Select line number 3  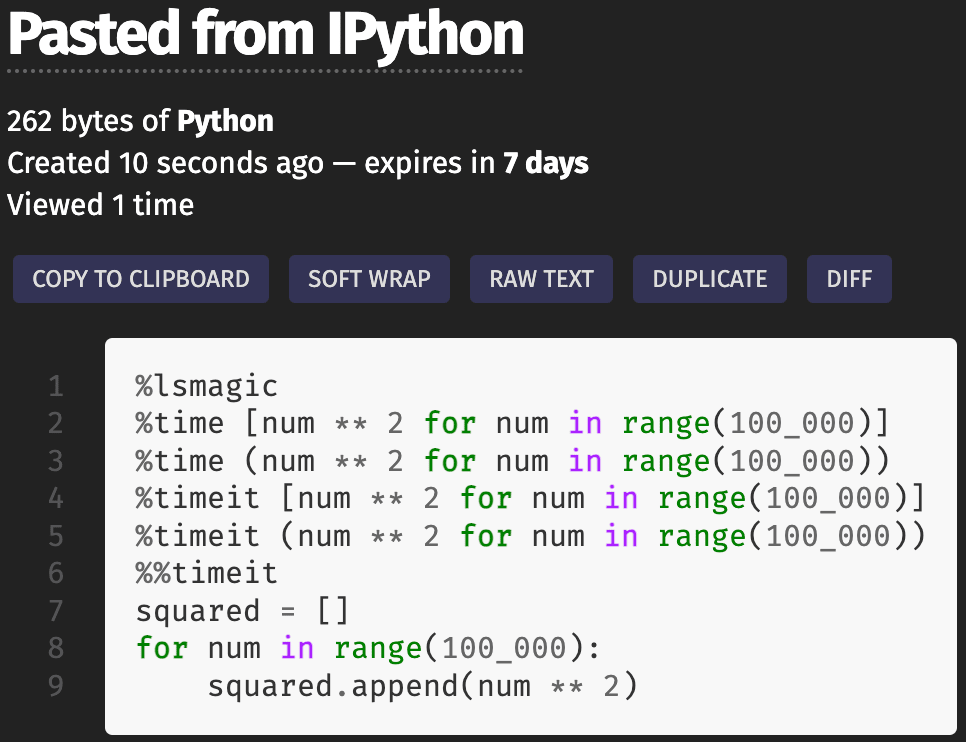56,462
